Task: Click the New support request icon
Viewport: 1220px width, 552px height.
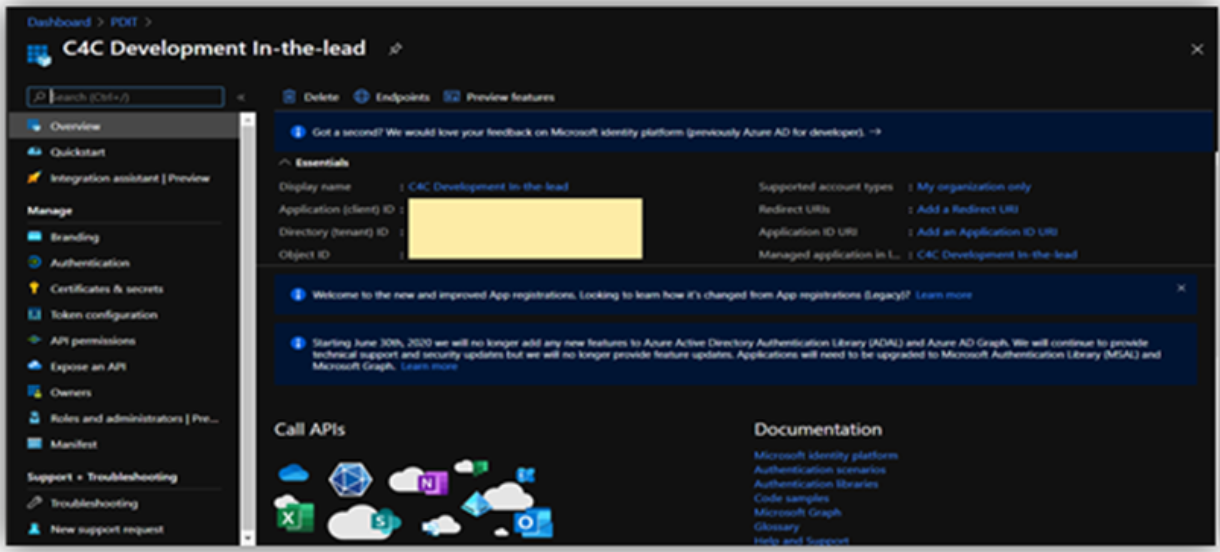Action: [x=34, y=529]
